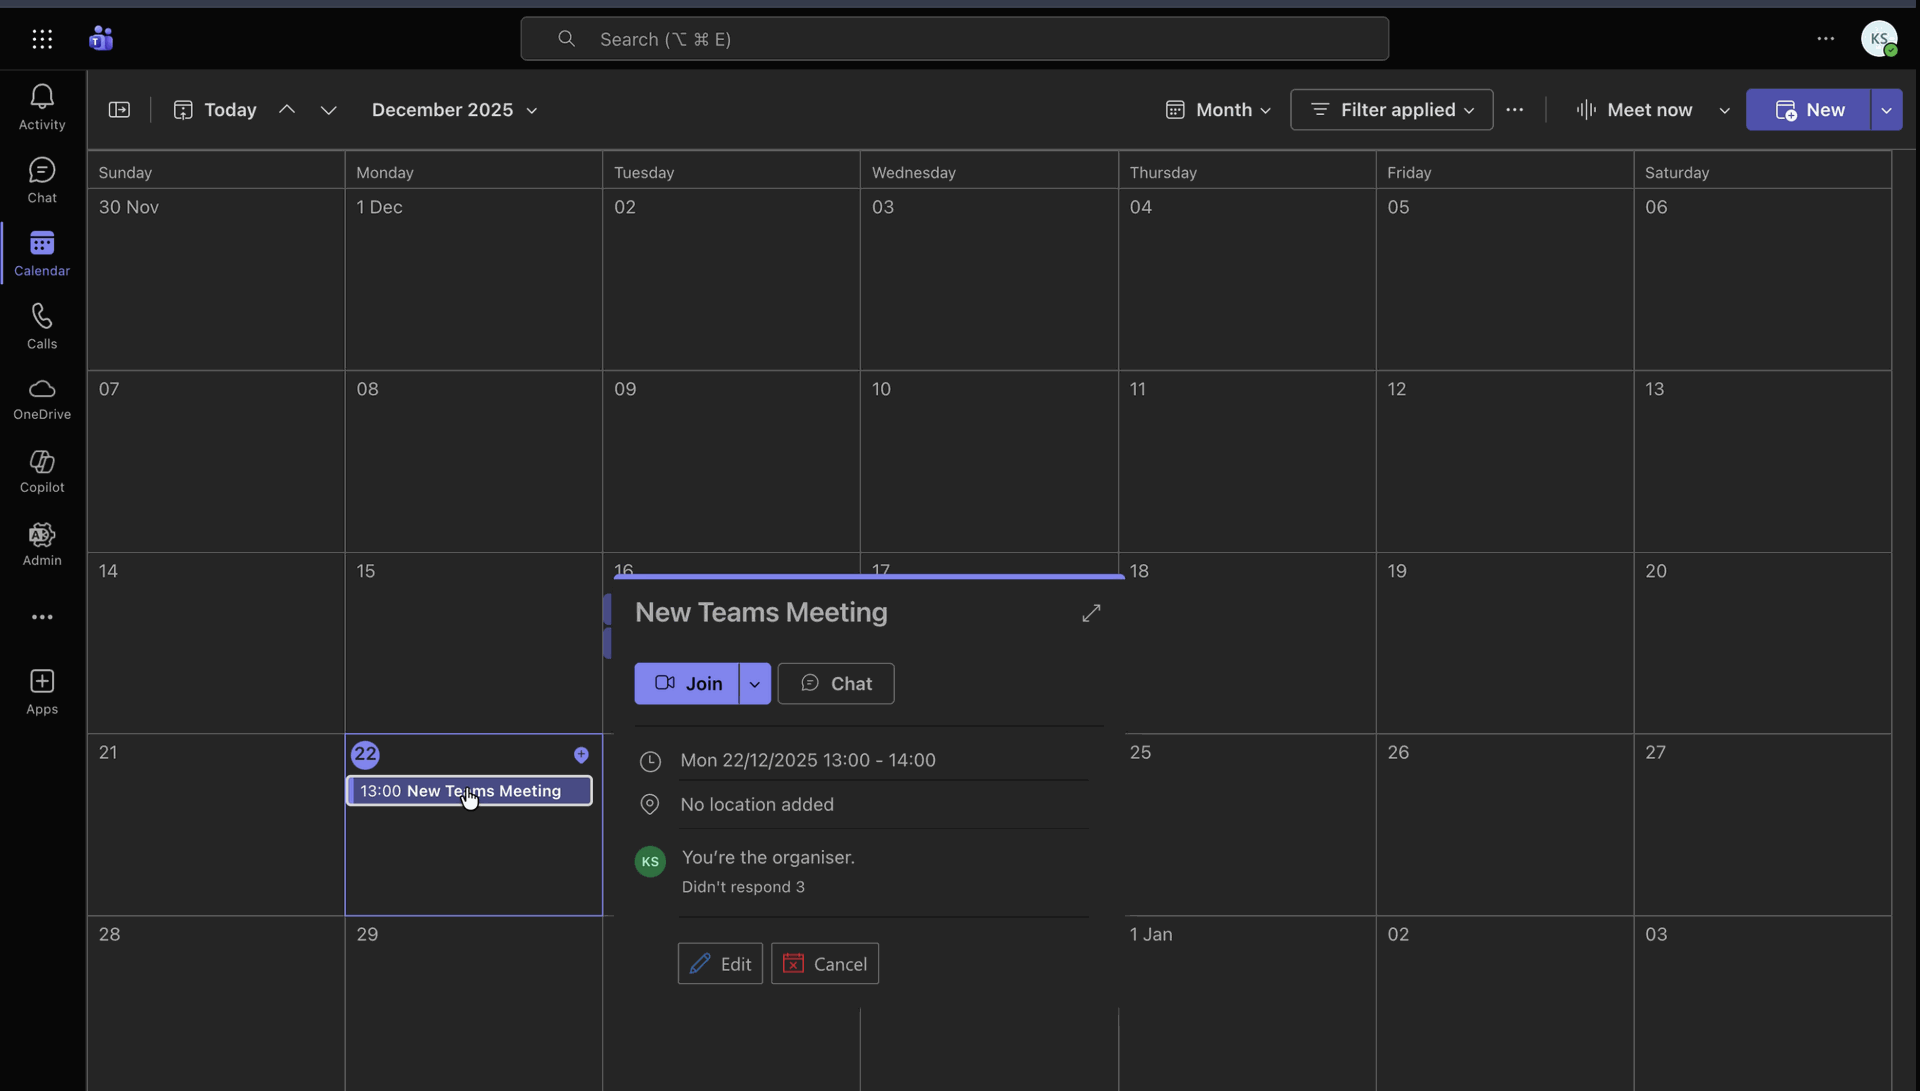
Task: Open the Month view dropdown
Action: 1218,110
